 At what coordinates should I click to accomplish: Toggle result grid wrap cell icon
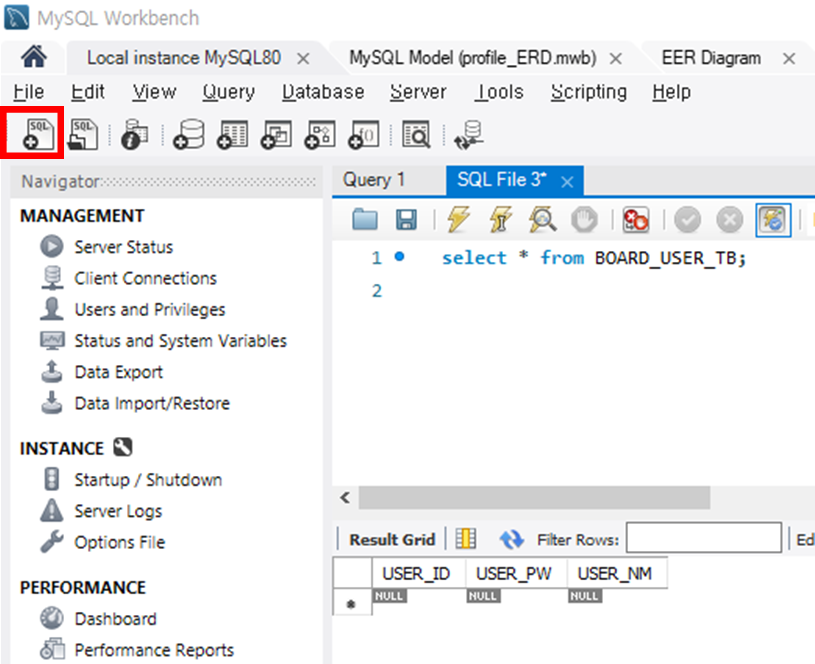pos(466,539)
